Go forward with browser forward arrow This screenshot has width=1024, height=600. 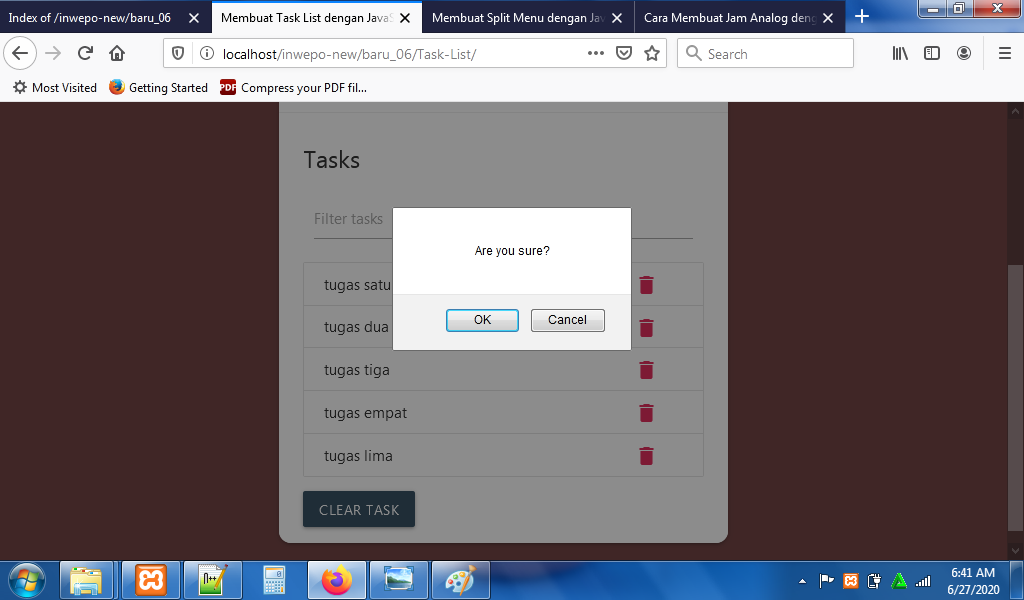click(53, 53)
